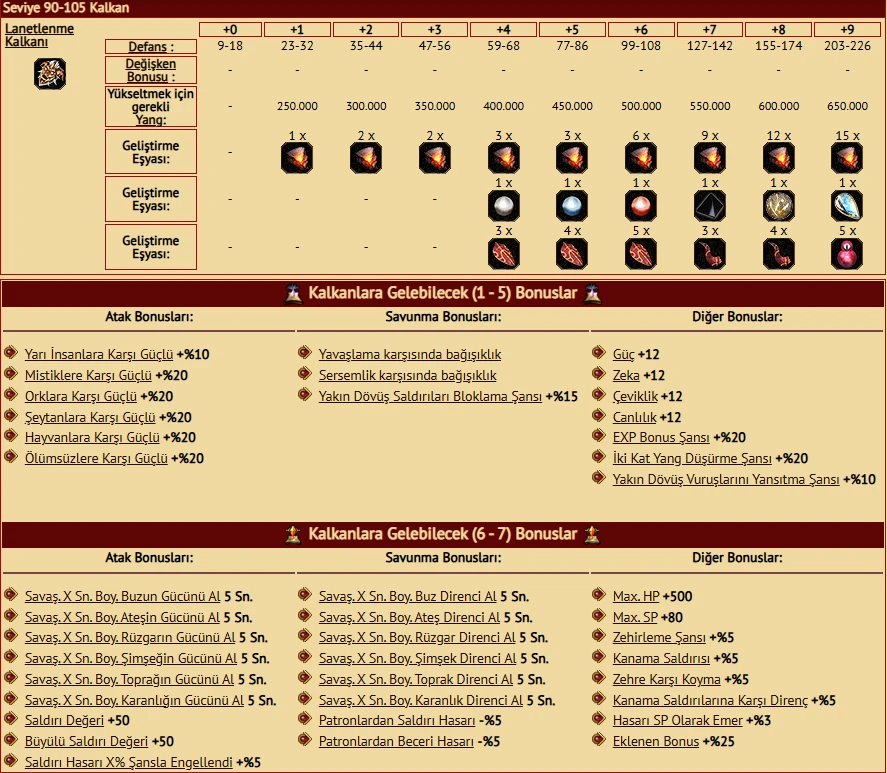The width and height of the screenshot is (887, 773).
Task: Open Yarı İnsanlara Karşı Güçlü link
Action: click(x=99, y=354)
